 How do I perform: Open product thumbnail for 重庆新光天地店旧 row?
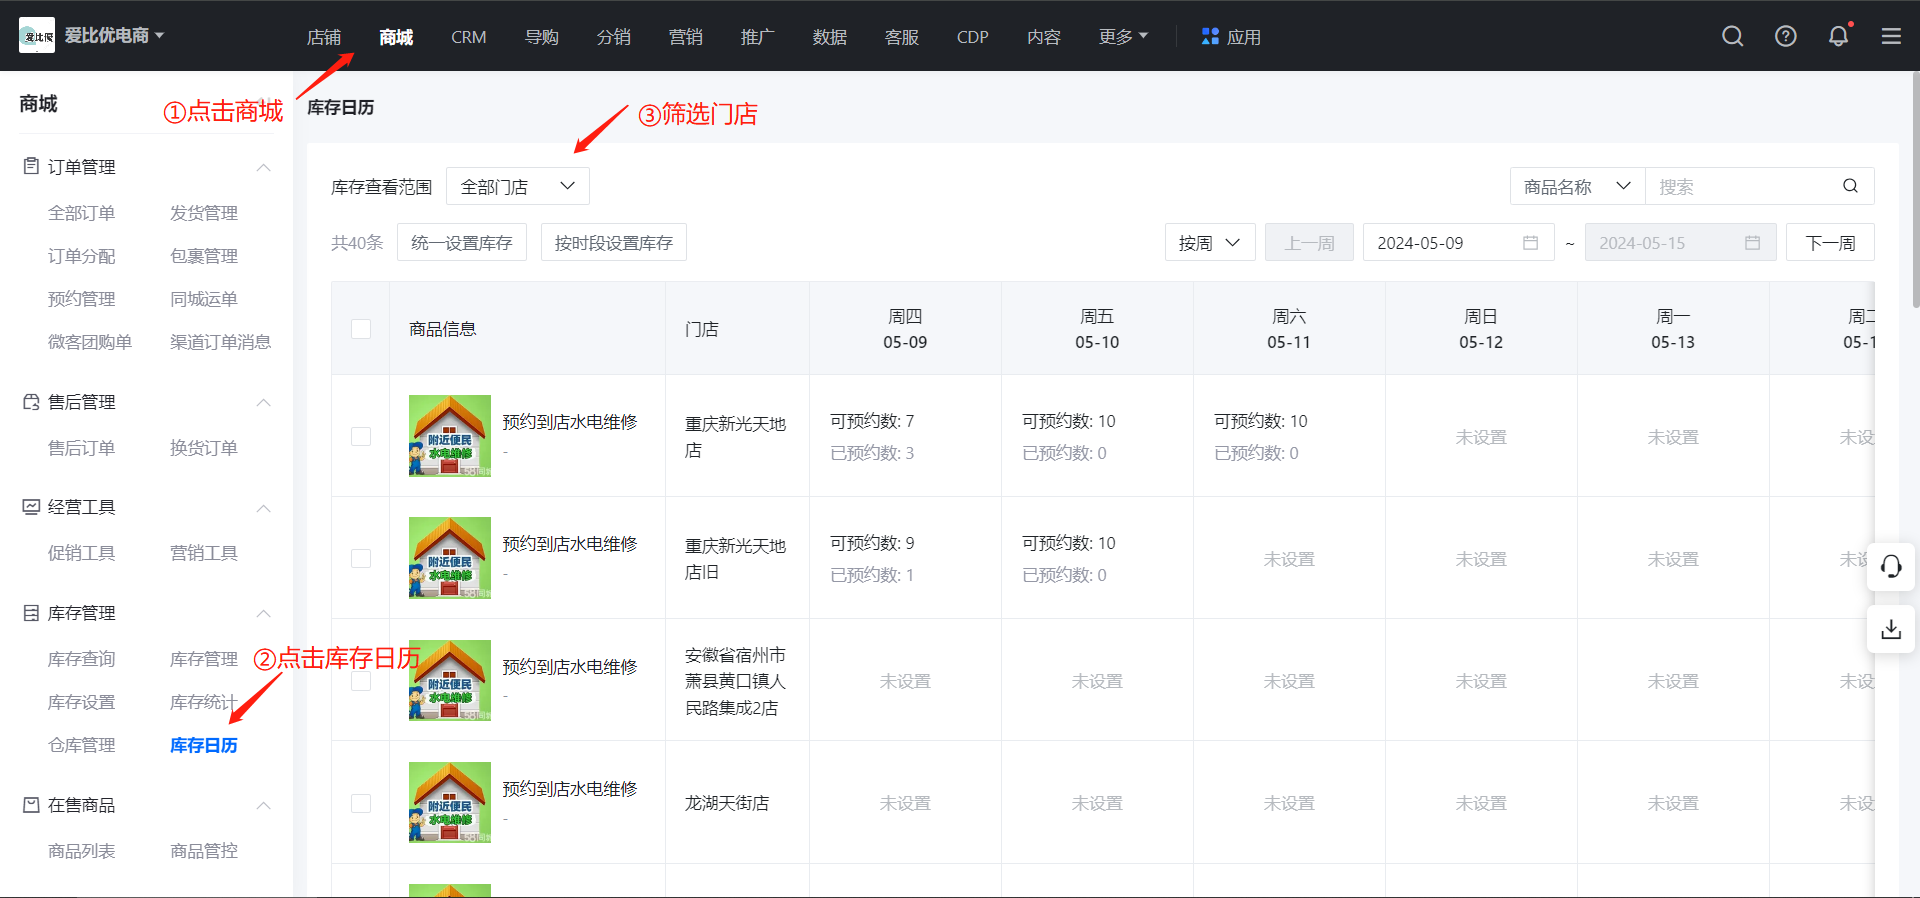click(x=450, y=557)
